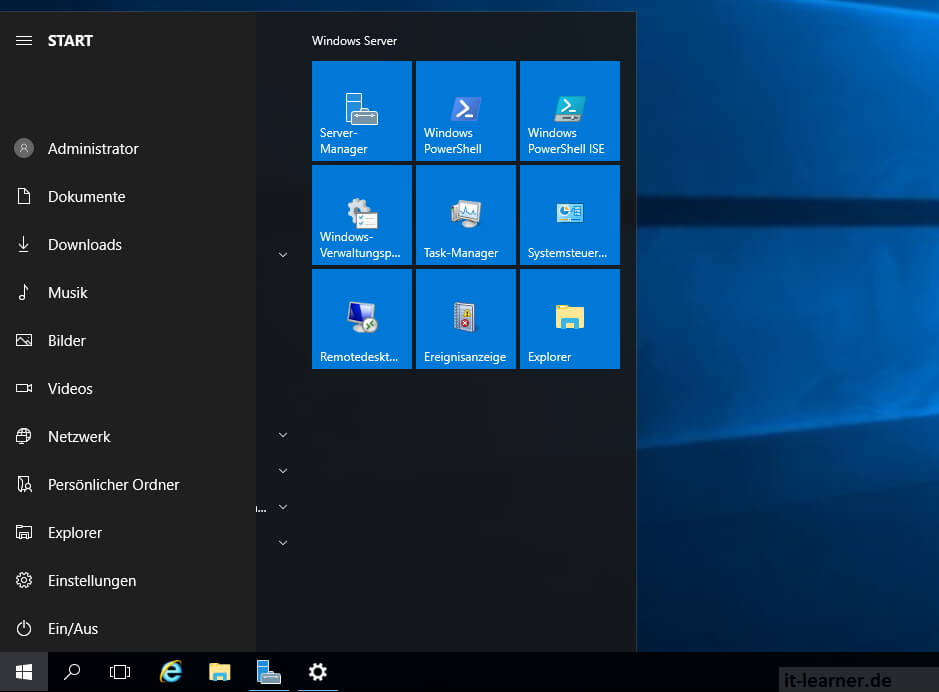The image size is (939, 692).
Task: Open the Windows PowerShell ISE tile
Action: click(x=570, y=111)
